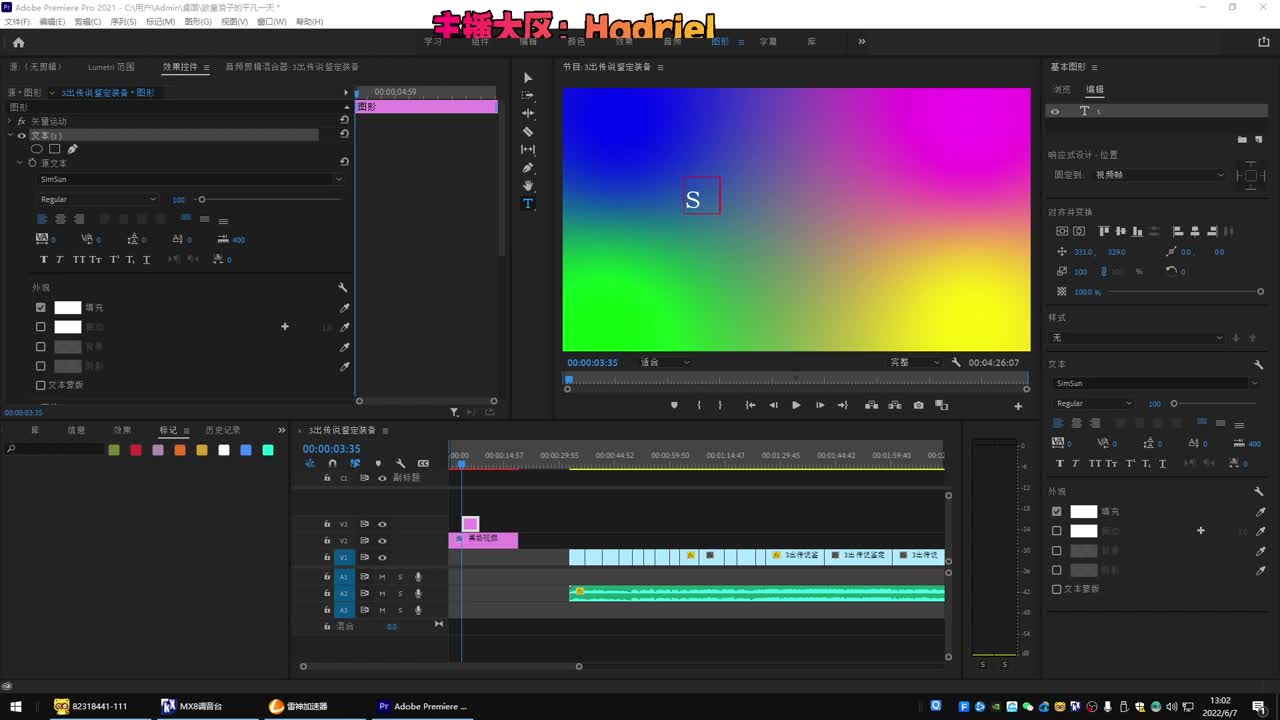Create rectangle mask in Effect Controls

click(x=55, y=149)
